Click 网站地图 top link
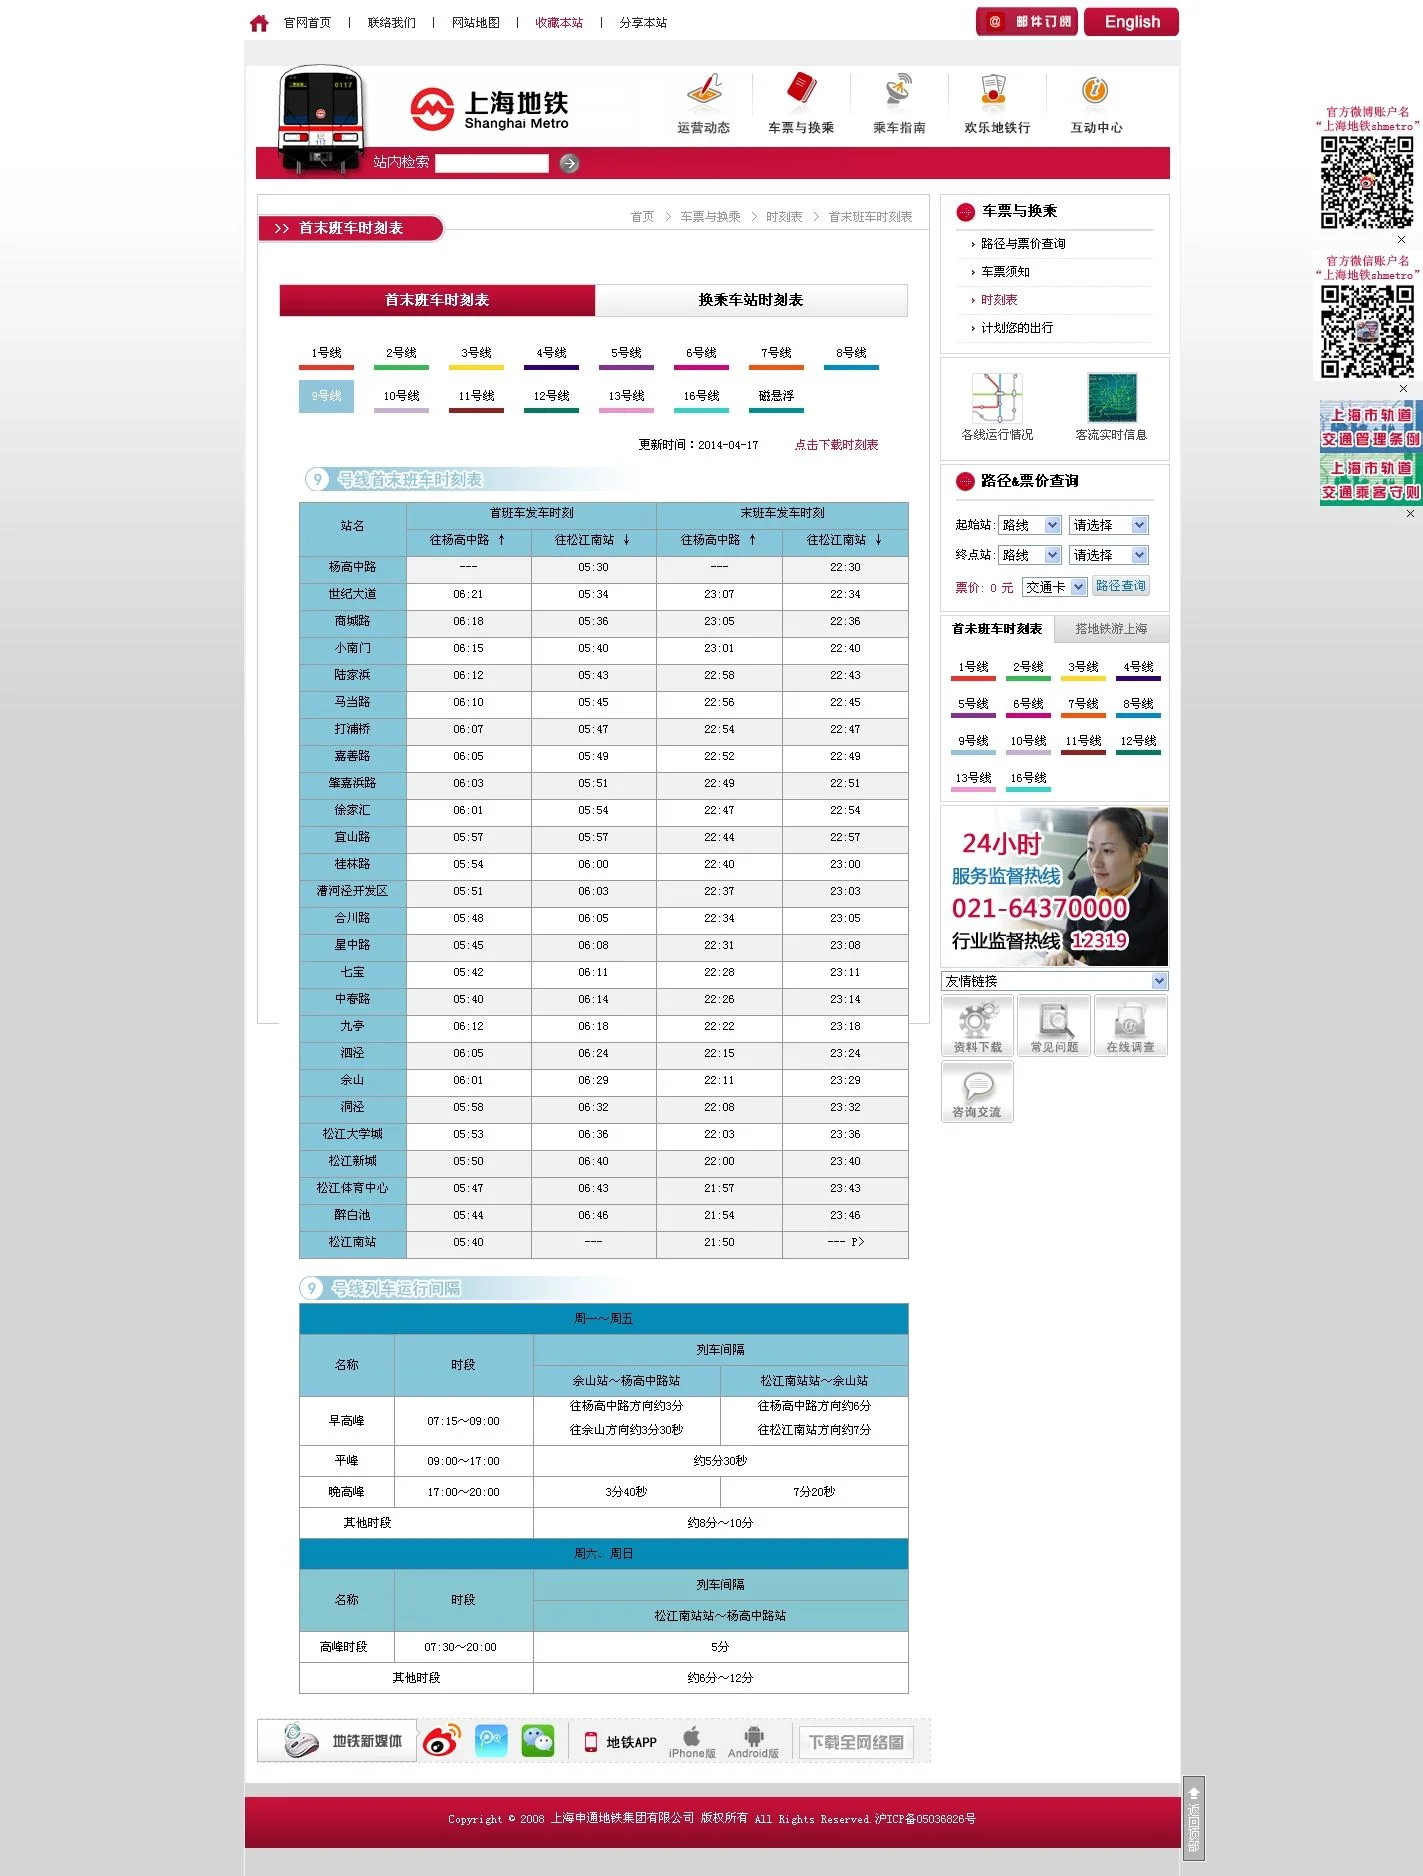1423x1876 pixels. pyautogui.click(x=475, y=23)
